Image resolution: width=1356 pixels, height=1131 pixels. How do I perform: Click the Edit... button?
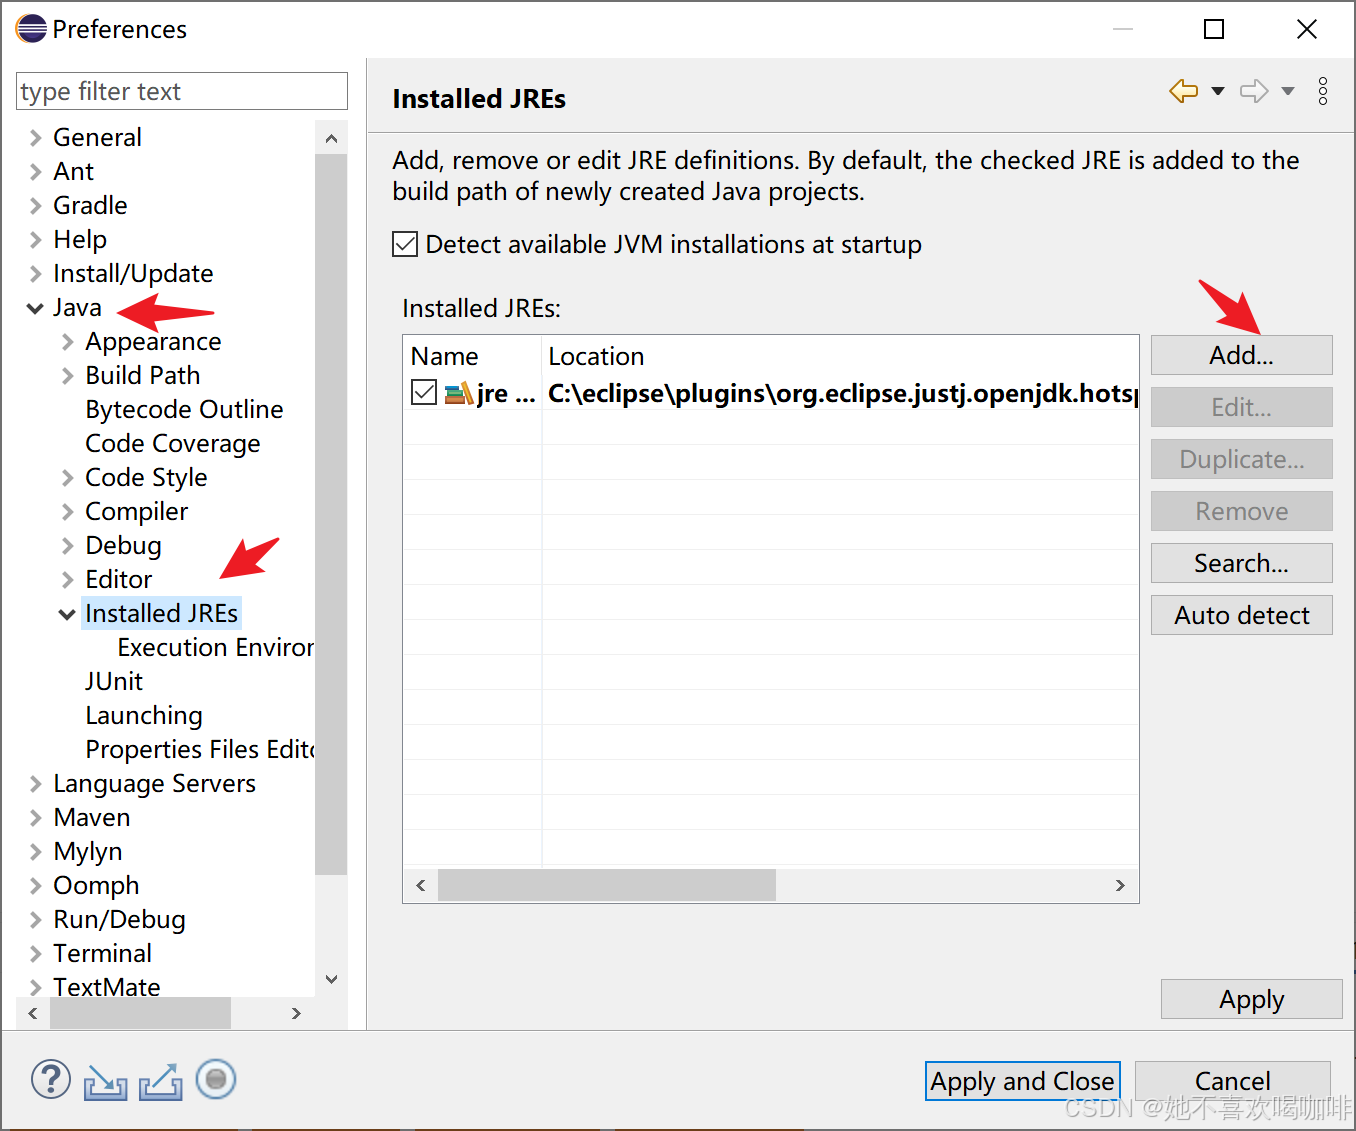(1241, 407)
